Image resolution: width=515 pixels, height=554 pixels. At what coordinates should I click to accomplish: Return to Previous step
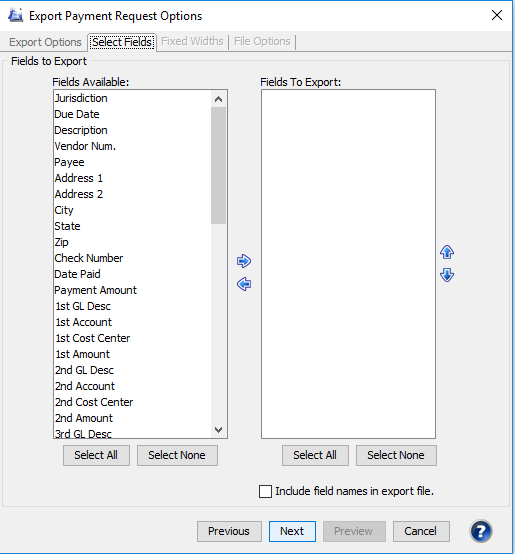coord(229,531)
